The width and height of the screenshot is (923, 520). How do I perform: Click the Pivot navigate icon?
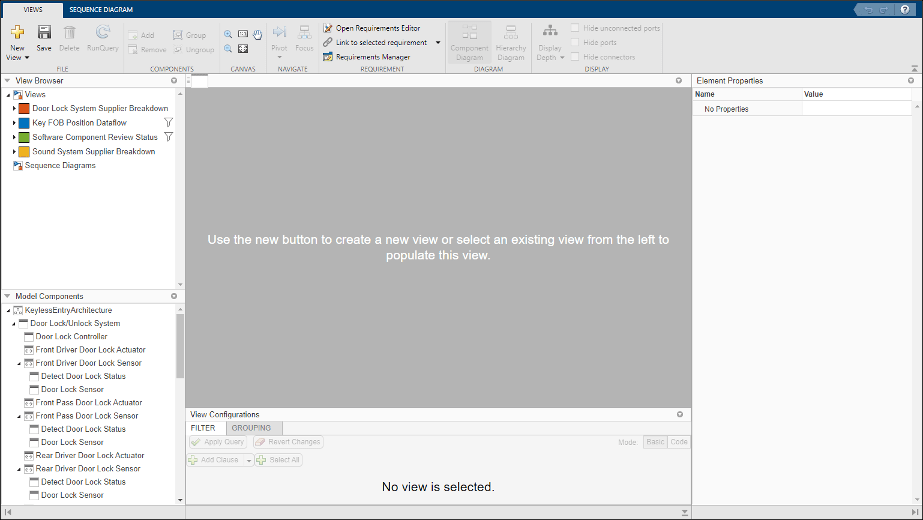click(280, 32)
